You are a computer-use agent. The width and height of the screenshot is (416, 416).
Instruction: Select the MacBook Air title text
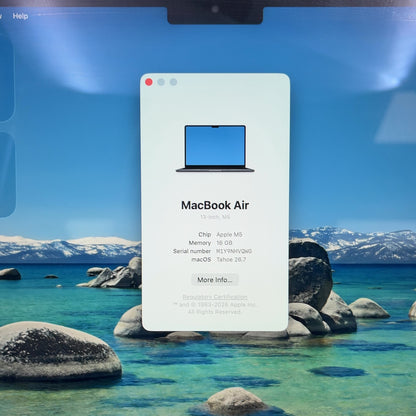coord(215,205)
